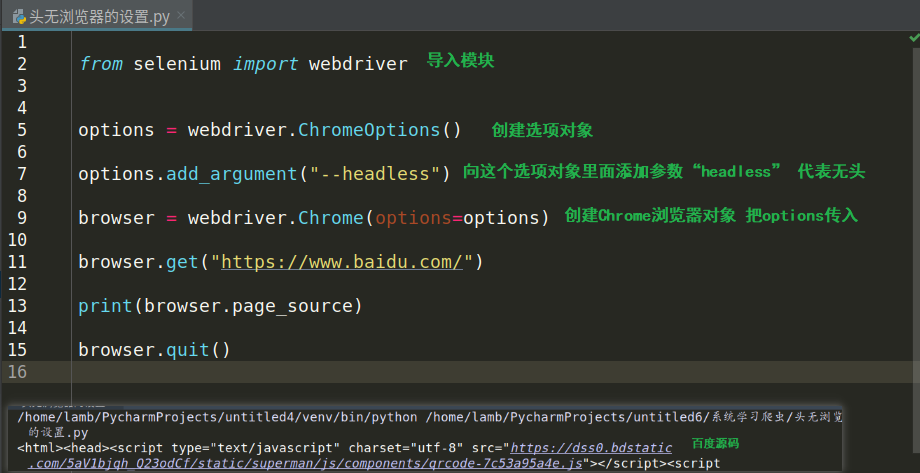This screenshot has height=473, width=920.
Task: Click line number 9 in gutter
Action: point(22,218)
